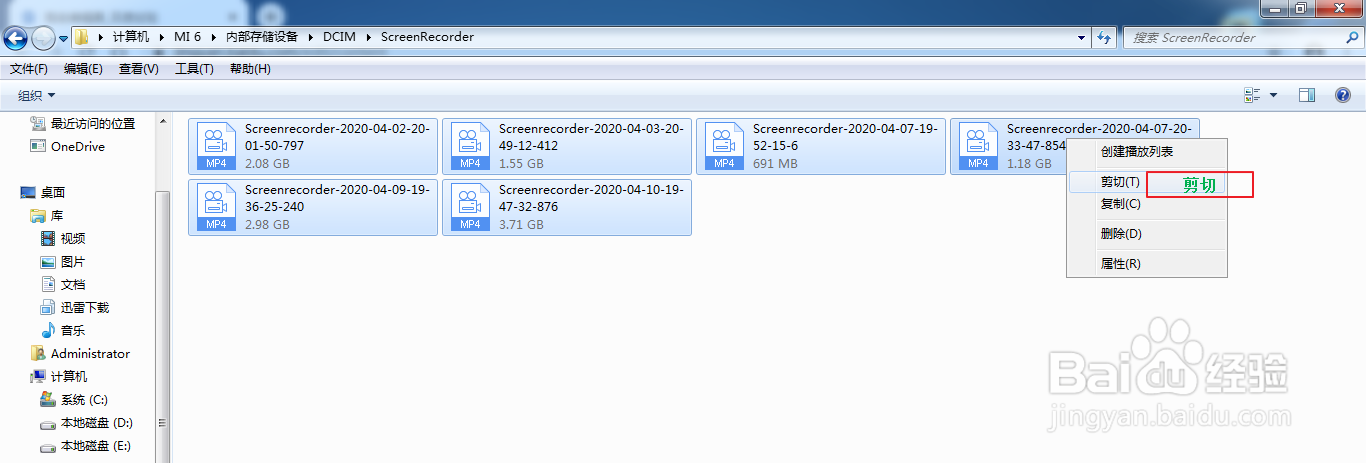Screen dimensions: 1366x463
Task: Open the 帮助(H) menu
Action: (x=250, y=69)
